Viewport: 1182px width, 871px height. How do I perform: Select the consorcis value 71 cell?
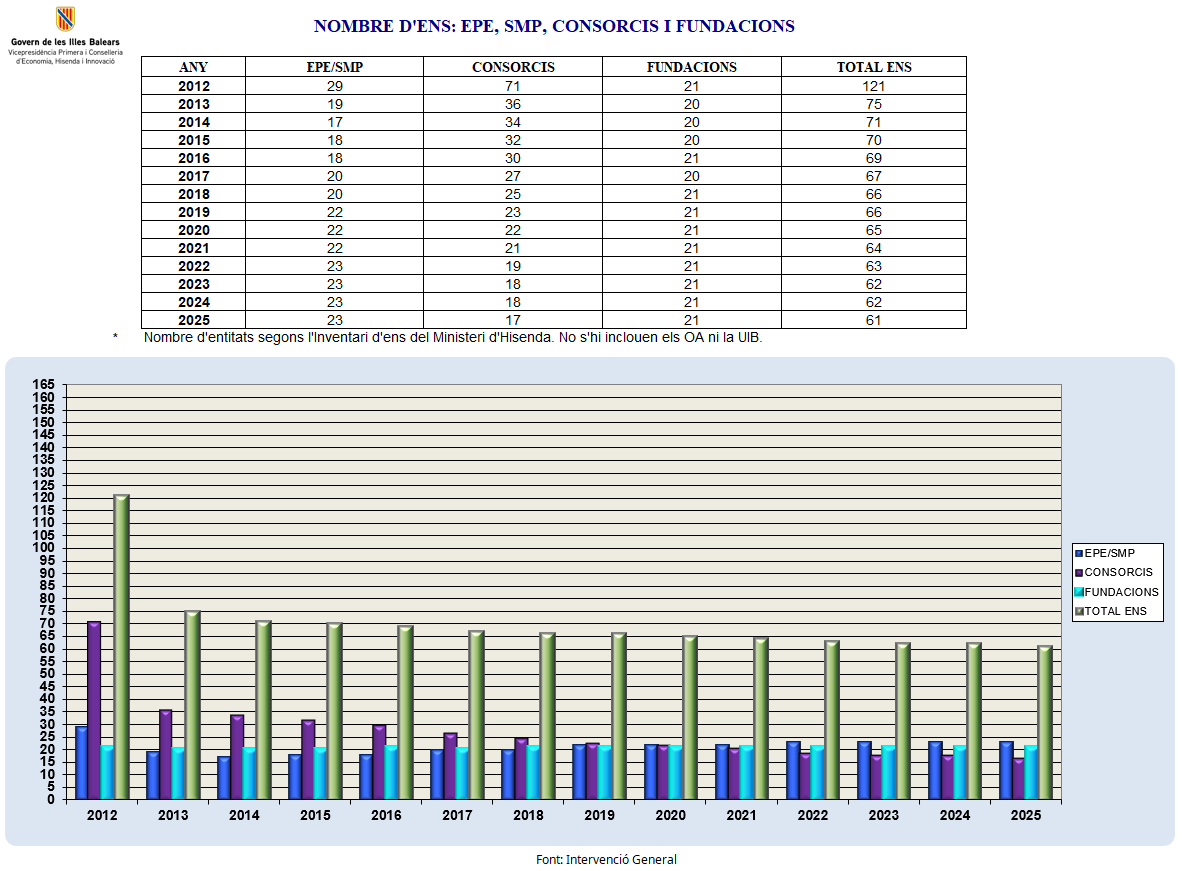pos(513,86)
